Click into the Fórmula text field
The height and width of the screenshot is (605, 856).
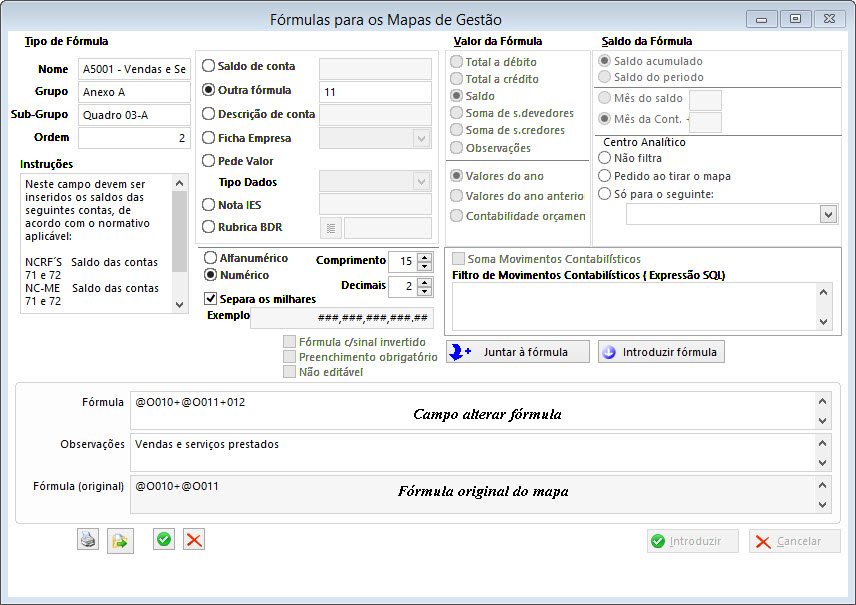click(470, 410)
